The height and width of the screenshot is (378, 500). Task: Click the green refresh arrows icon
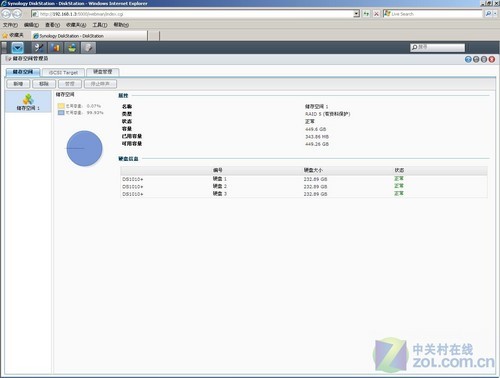(x=366, y=14)
